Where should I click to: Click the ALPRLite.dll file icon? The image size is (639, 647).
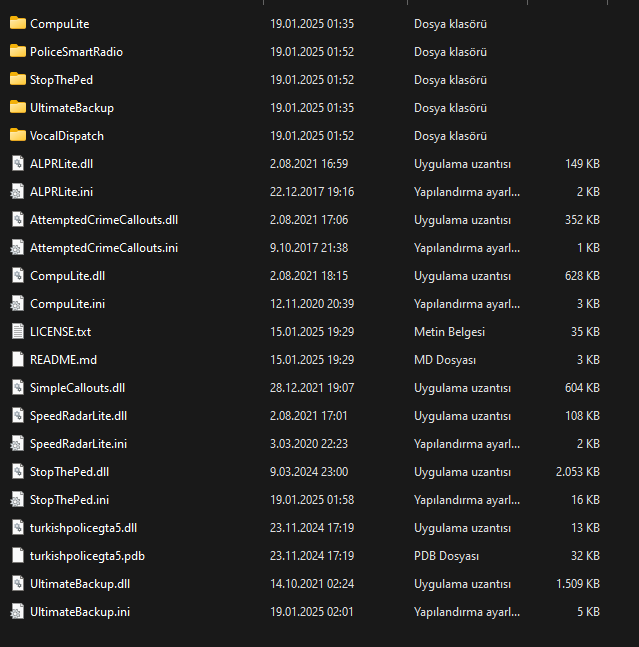[18, 163]
